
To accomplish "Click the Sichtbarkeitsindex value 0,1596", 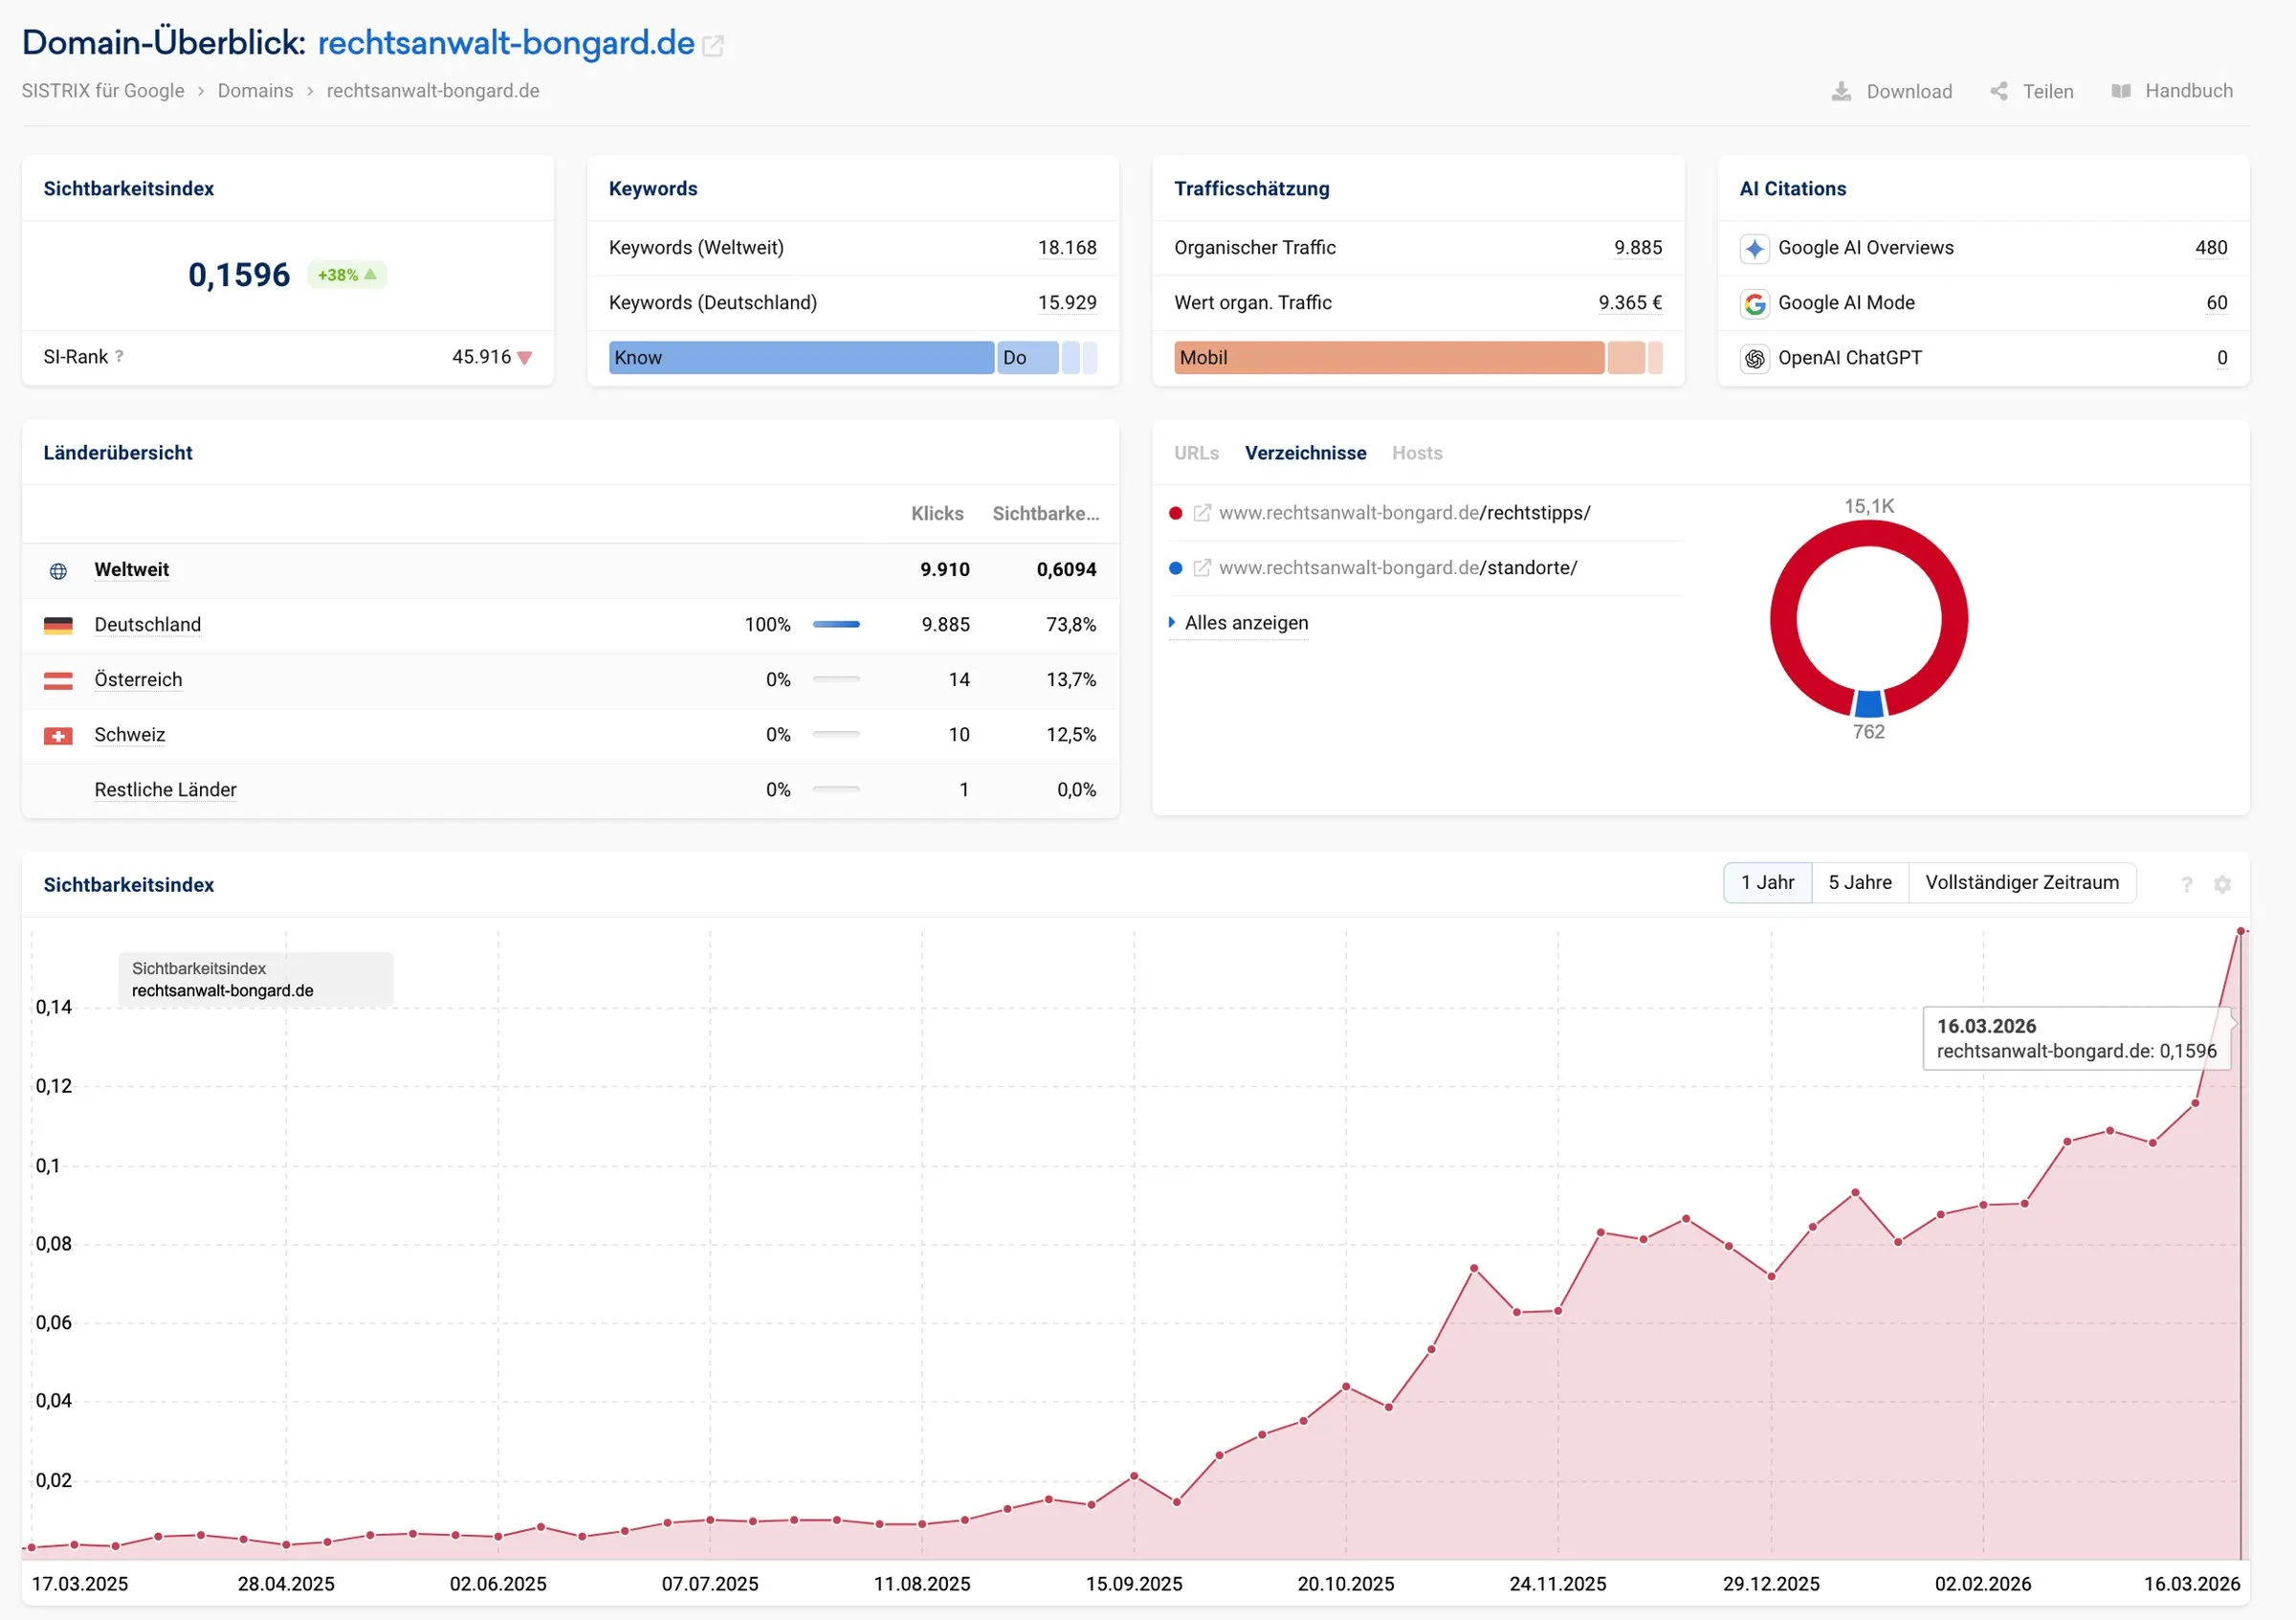I will (x=239, y=275).
